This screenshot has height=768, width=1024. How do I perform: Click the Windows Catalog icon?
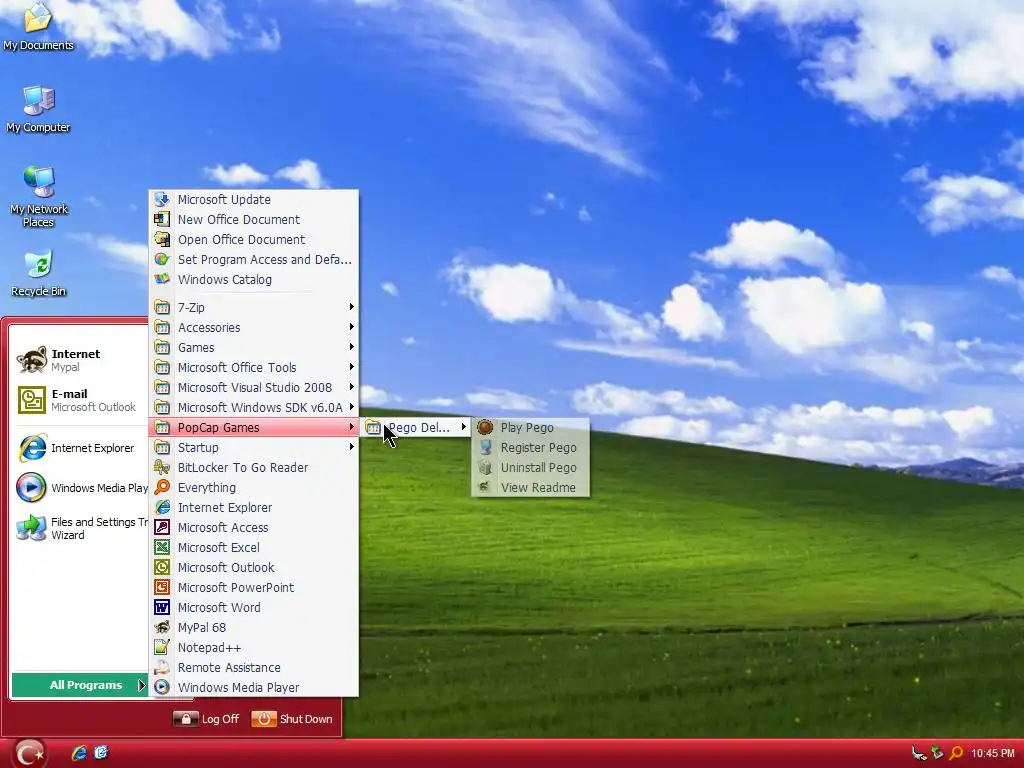(162, 280)
